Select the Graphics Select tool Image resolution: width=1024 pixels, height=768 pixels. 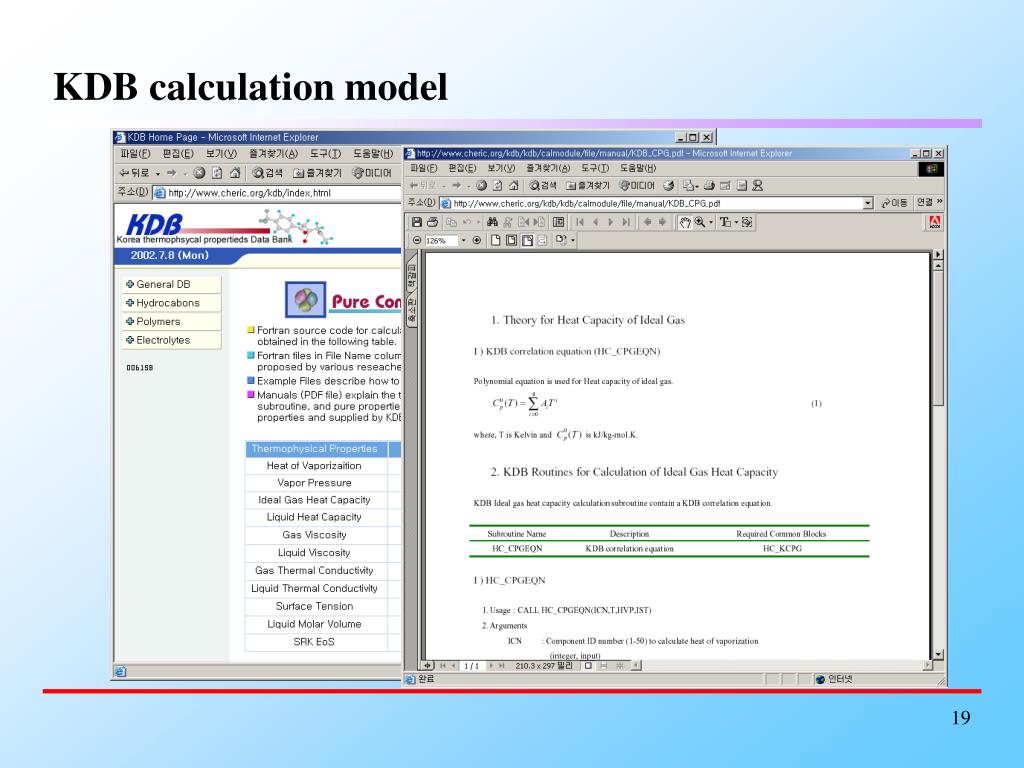[747, 222]
